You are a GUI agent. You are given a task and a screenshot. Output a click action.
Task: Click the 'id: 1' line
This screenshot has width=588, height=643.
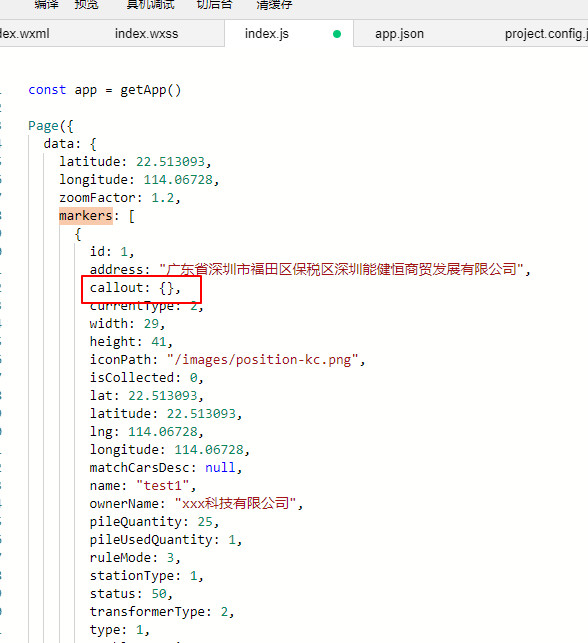112,251
